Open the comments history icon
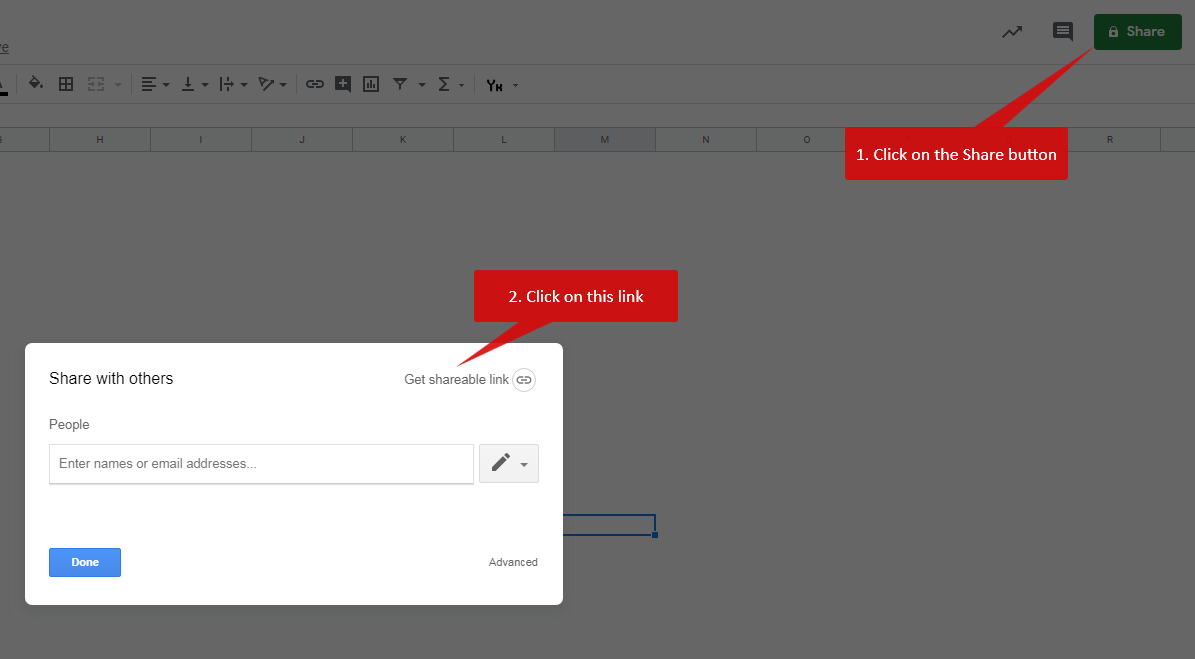The image size is (1195, 659). point(1063,31)
